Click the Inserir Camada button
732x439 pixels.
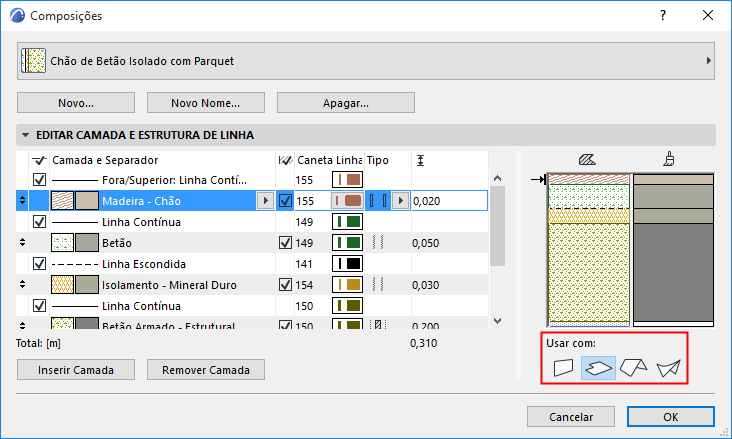(76, 370)
